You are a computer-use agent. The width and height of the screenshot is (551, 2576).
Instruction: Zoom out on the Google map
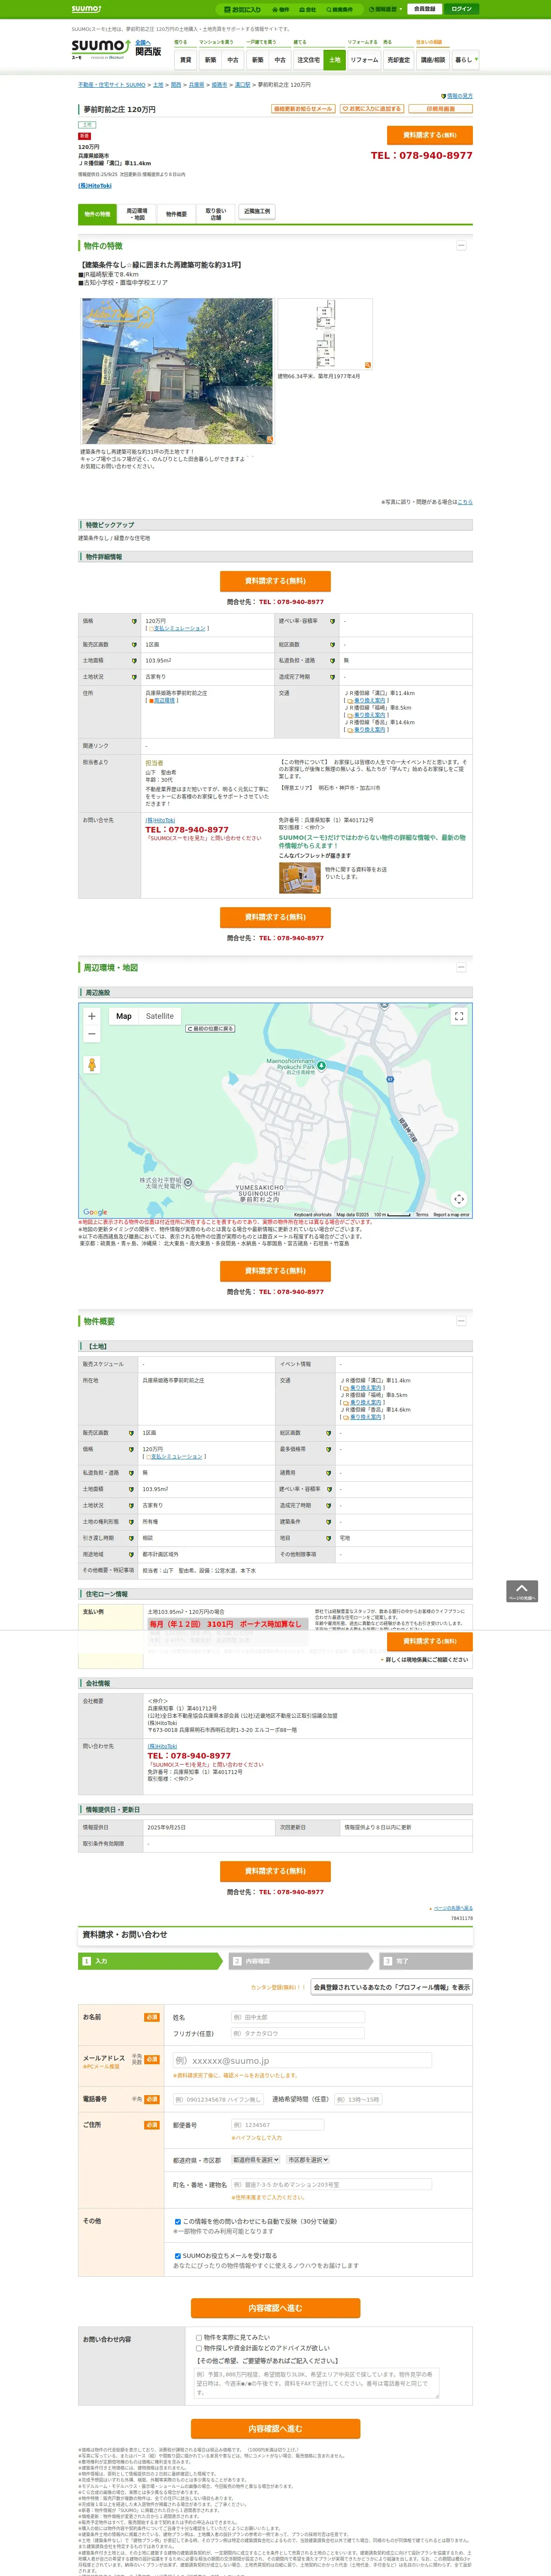click(92, 1034)
